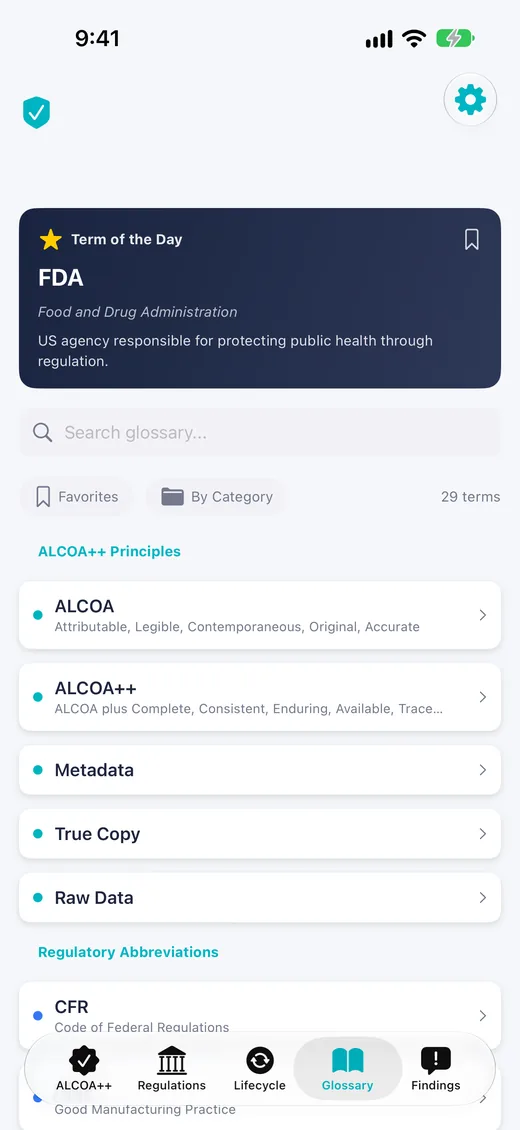Viewport: 520px width, 1130px height.
Task: Open the Raw Data term
Action: 260,897
